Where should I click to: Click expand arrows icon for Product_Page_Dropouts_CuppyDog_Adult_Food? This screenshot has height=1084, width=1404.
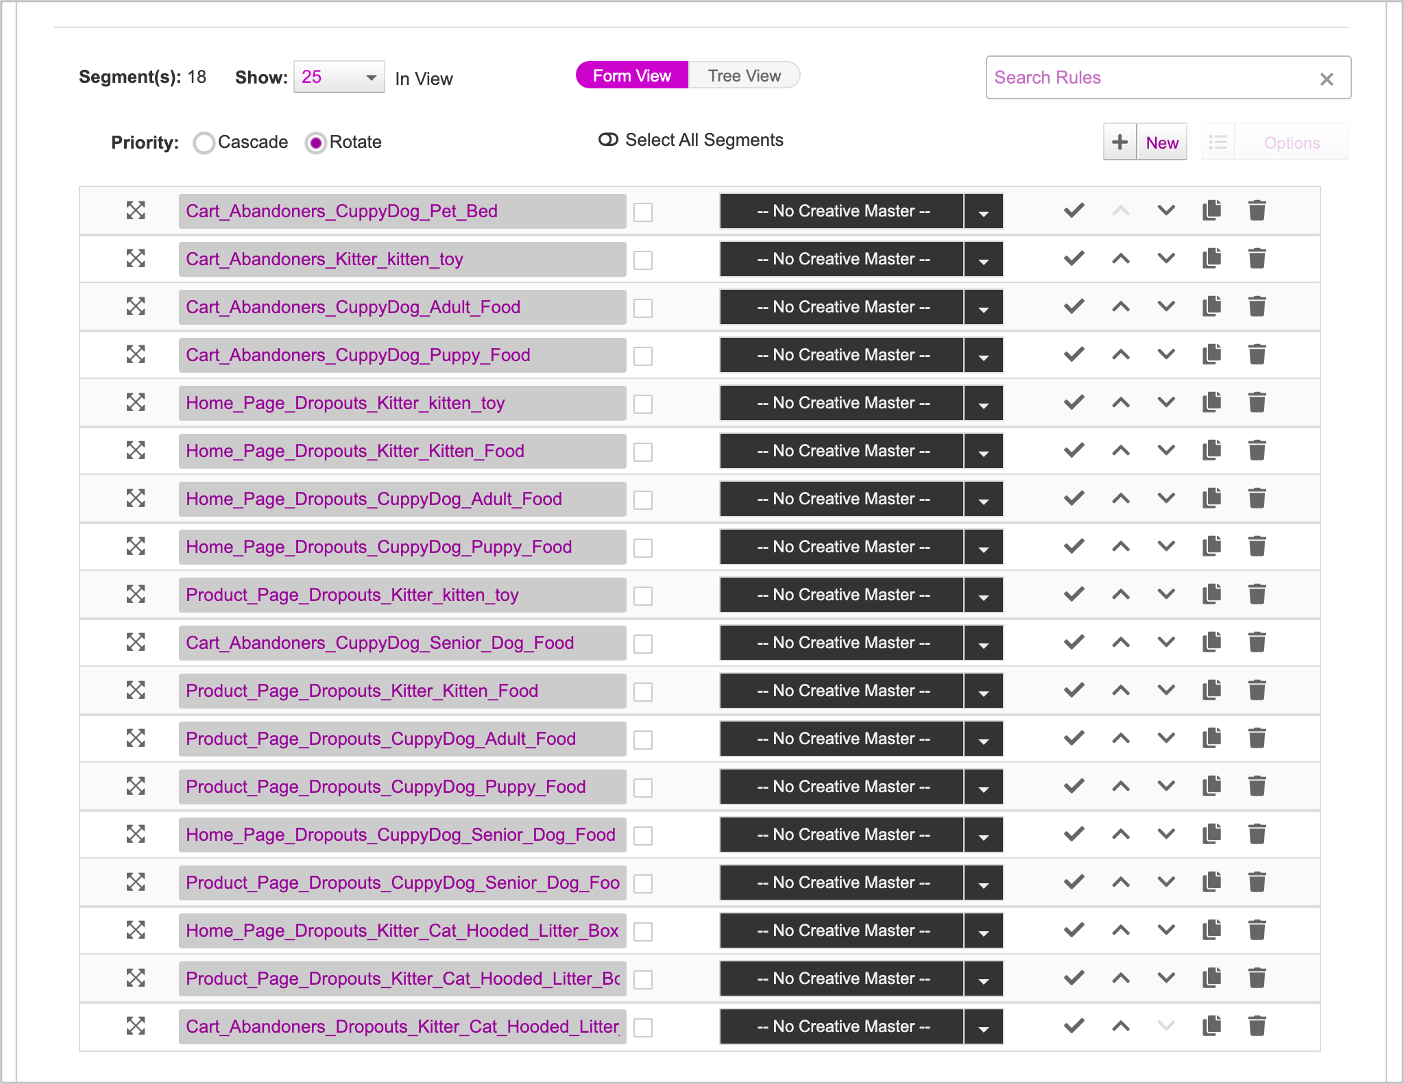pyautogui.click(x=136, y=738)
